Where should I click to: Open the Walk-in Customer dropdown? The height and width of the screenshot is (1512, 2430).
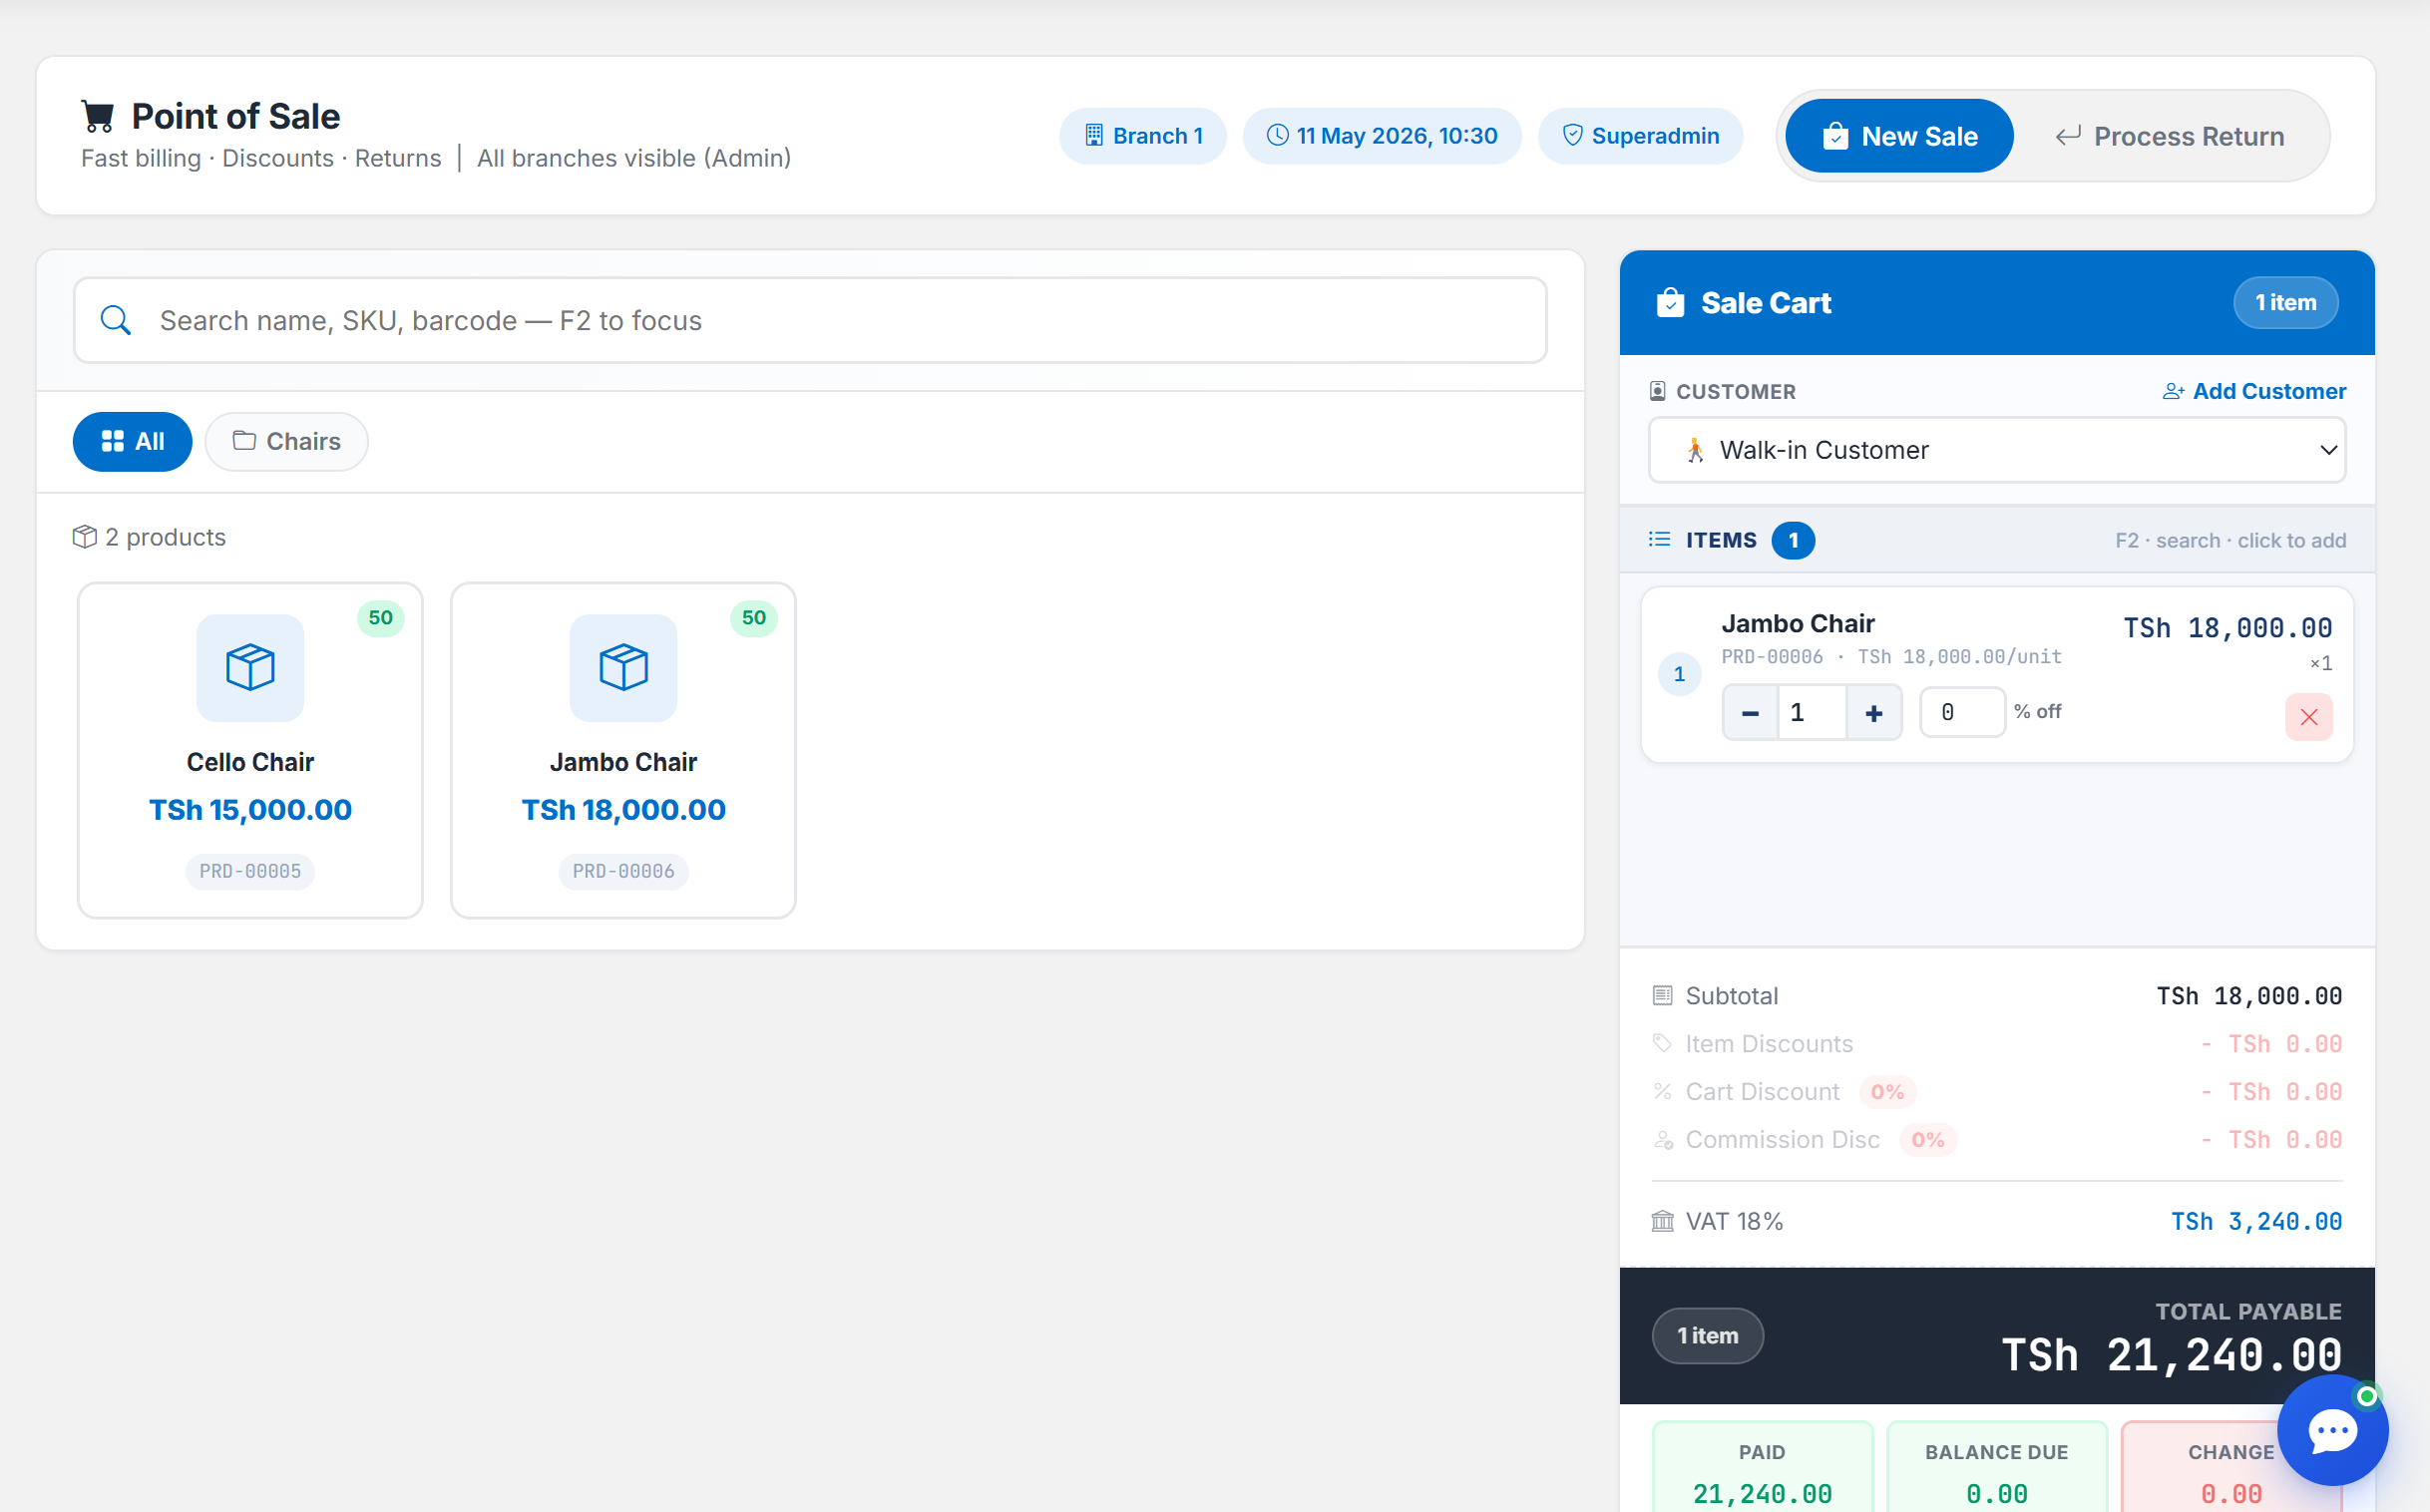[1996, 450]
